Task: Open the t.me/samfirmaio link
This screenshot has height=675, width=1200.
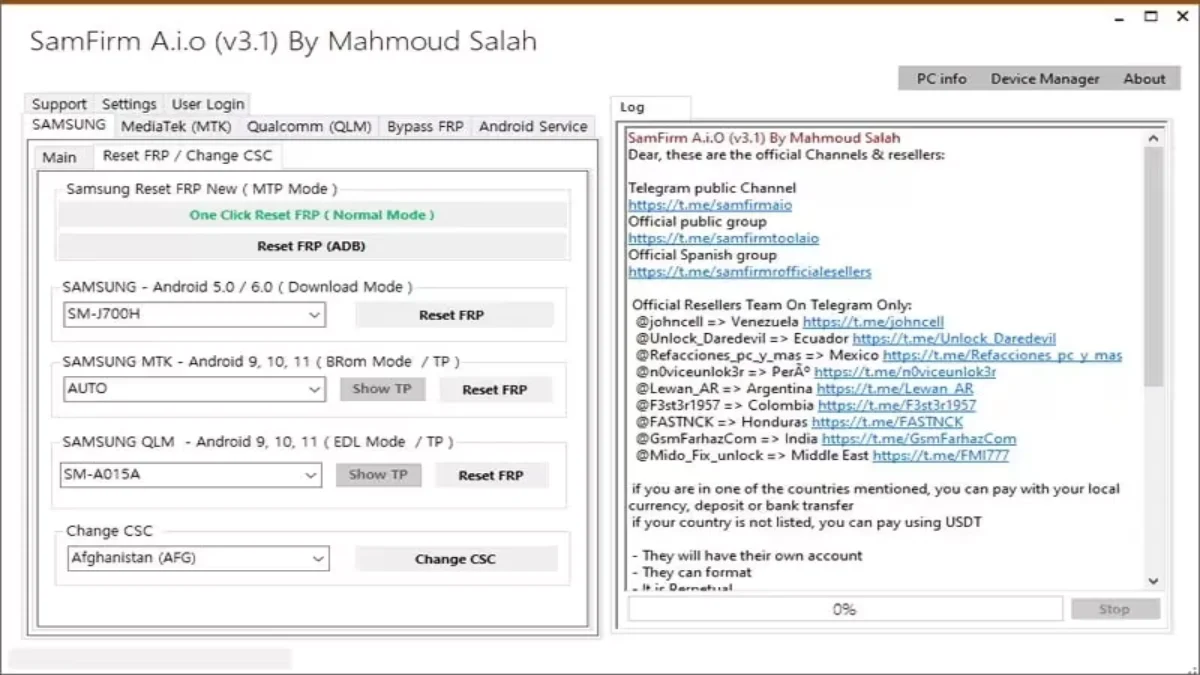Action: click(x=710, y=205)
